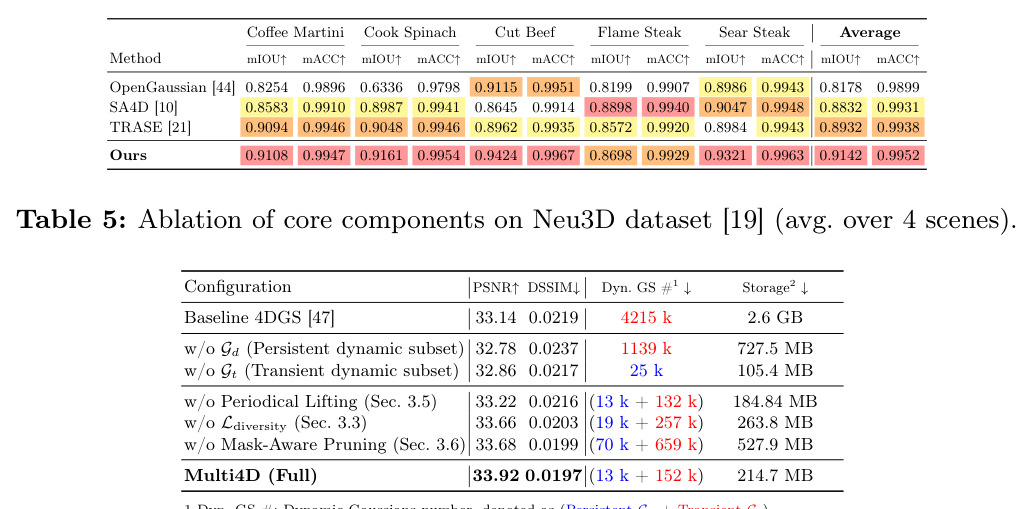Click the bold Ours row label

128,156
